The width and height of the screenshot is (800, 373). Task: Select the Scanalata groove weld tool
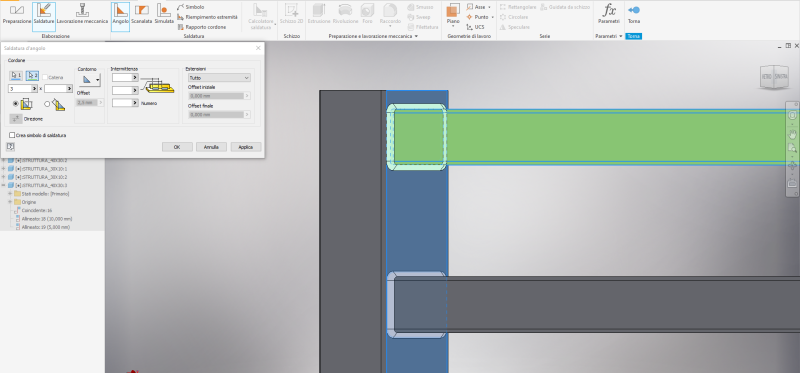point(141,14)
